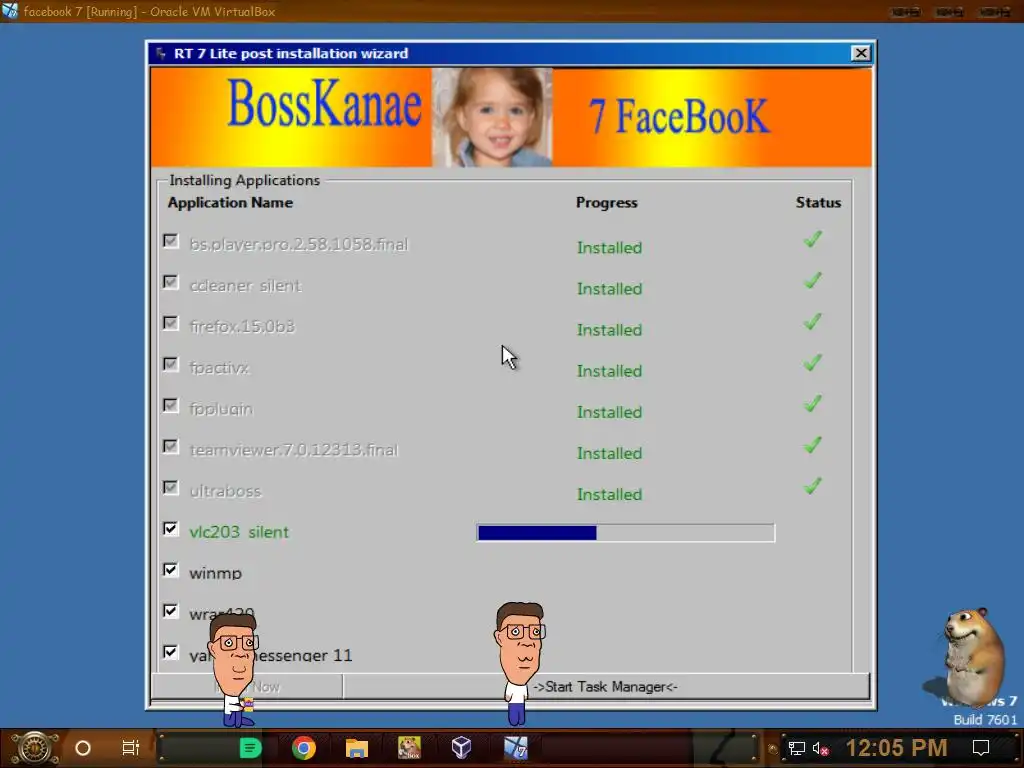Toggle the ccleaner silent checkbox

(x=170, y=282)
